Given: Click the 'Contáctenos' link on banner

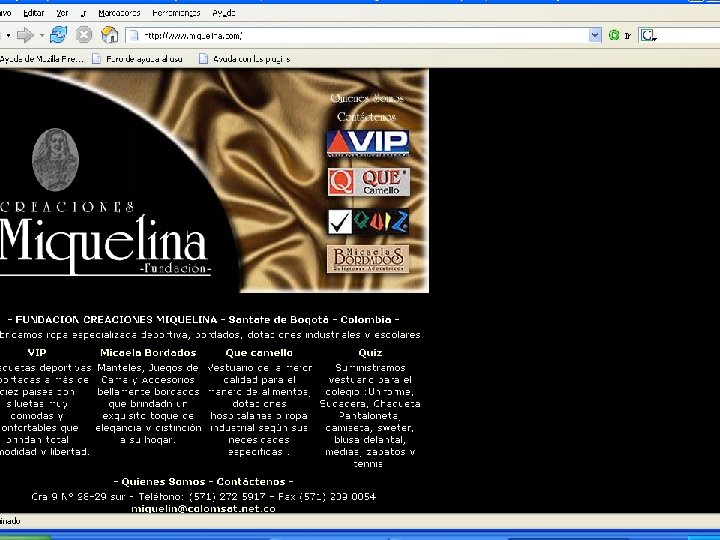Looking at the screenshot, I should pyautogui.click(x=366, y=117).
